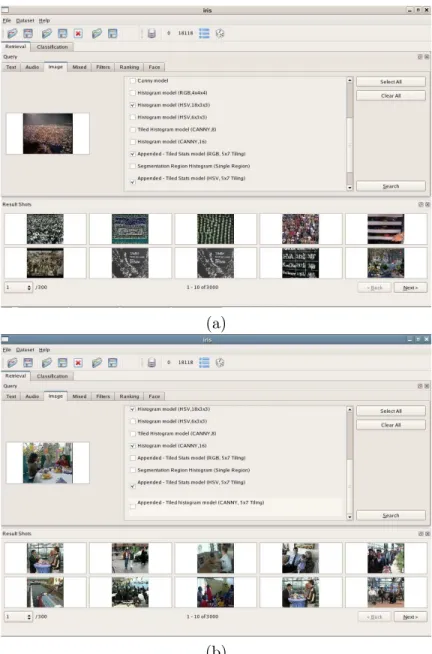
Task: Select Face query tab in bottom window
Action: point(154,396)
